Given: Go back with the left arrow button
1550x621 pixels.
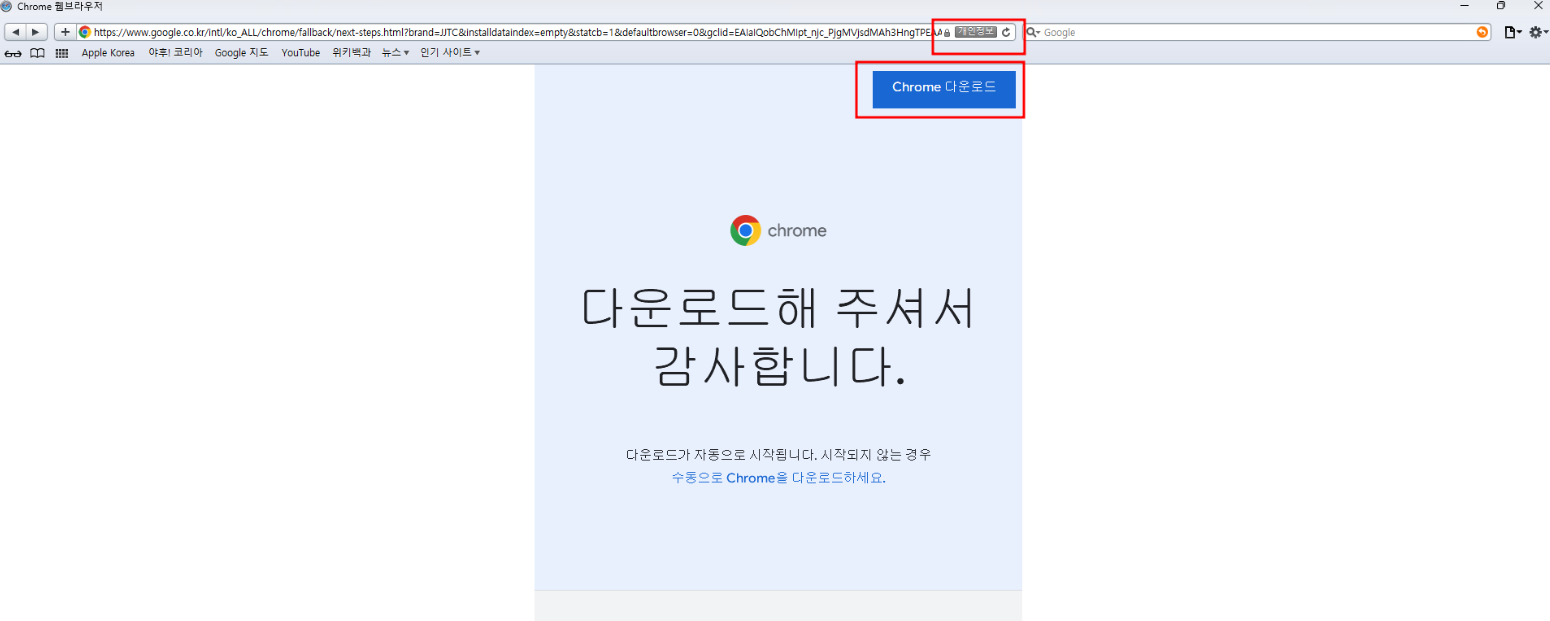Looking at the screenshot, I should pyautogui.click(x=16, y=32).
